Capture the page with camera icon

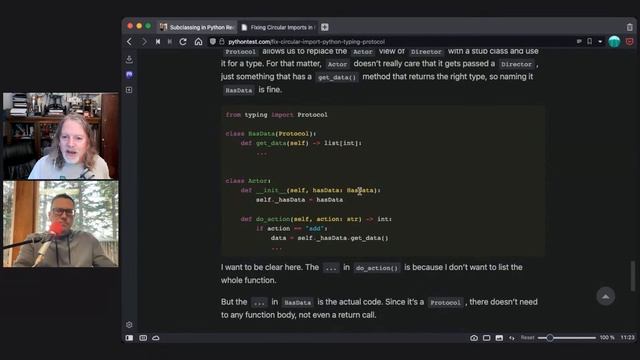(474, 338)
